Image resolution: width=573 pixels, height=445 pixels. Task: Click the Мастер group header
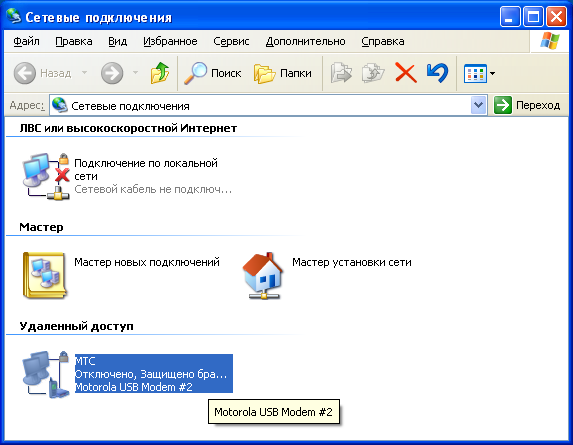tap(41, 227)
